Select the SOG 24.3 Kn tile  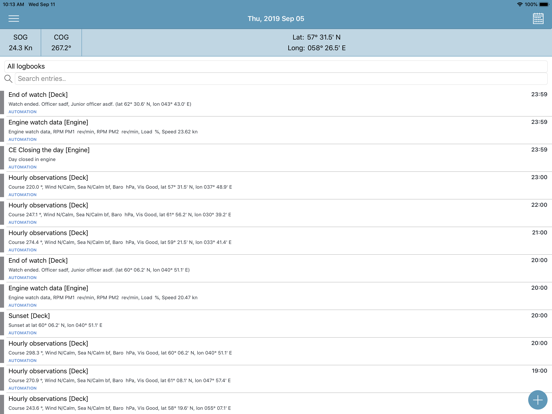point(20,42)
